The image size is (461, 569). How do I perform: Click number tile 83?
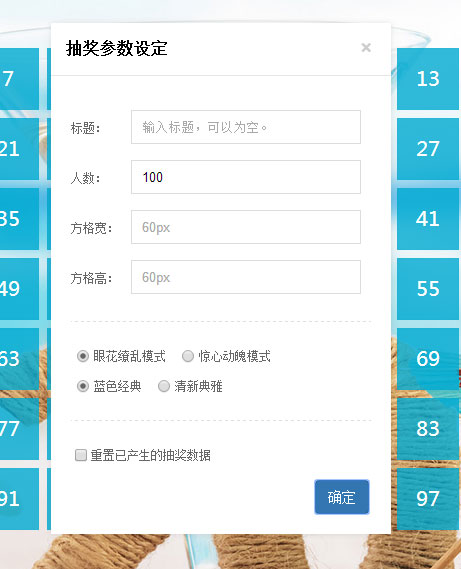(x=428, y=429)
